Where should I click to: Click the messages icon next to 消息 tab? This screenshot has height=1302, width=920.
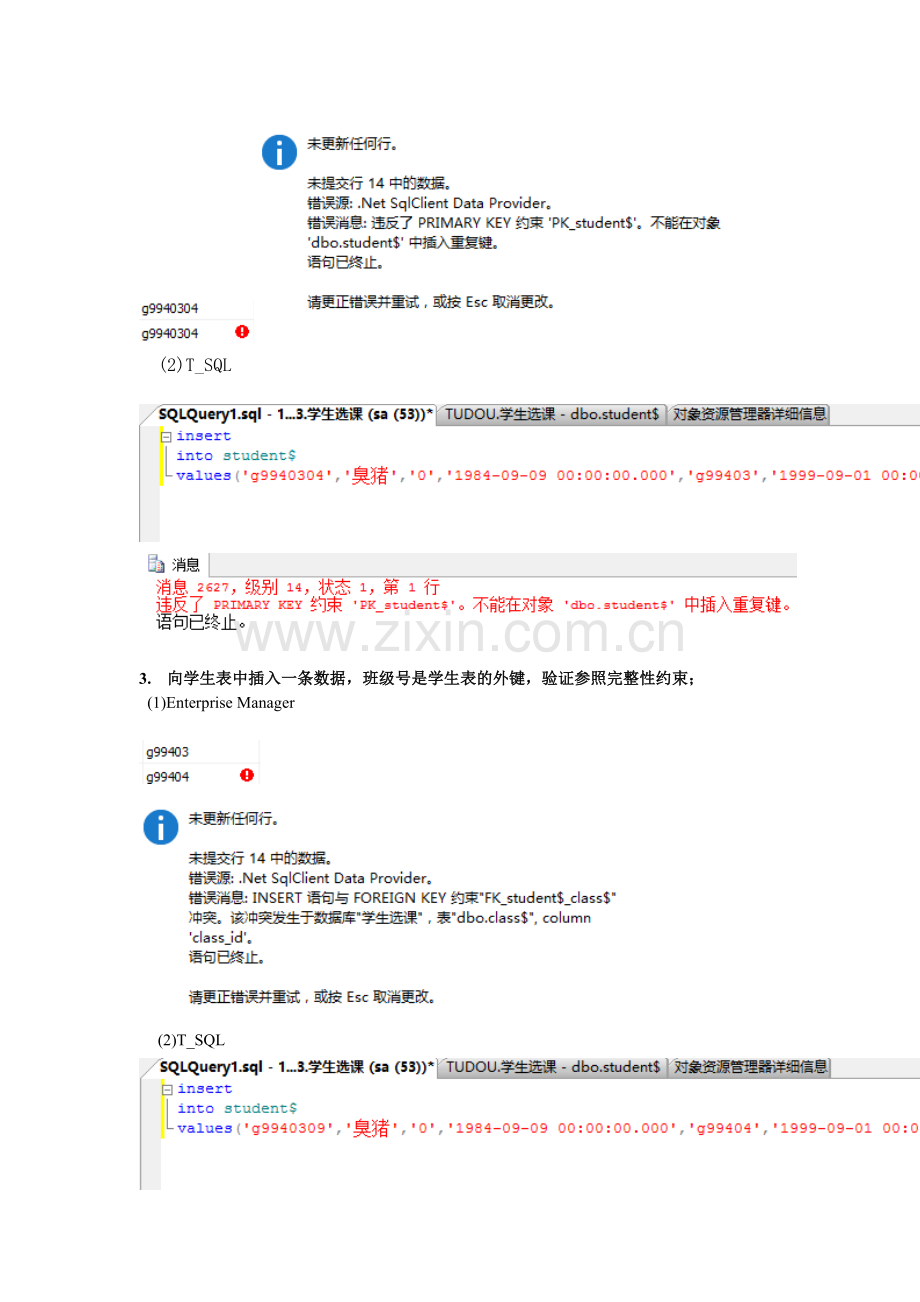tap(156, 564)
